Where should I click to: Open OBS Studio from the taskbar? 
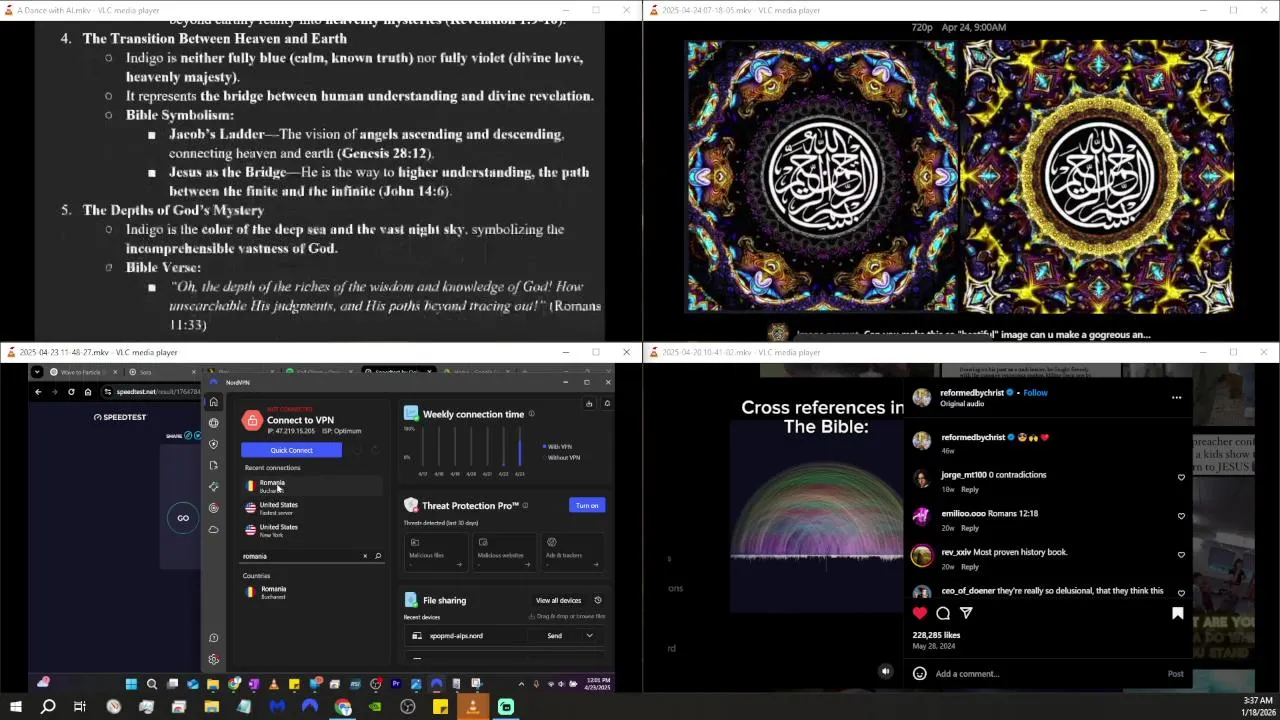point(408,707)
